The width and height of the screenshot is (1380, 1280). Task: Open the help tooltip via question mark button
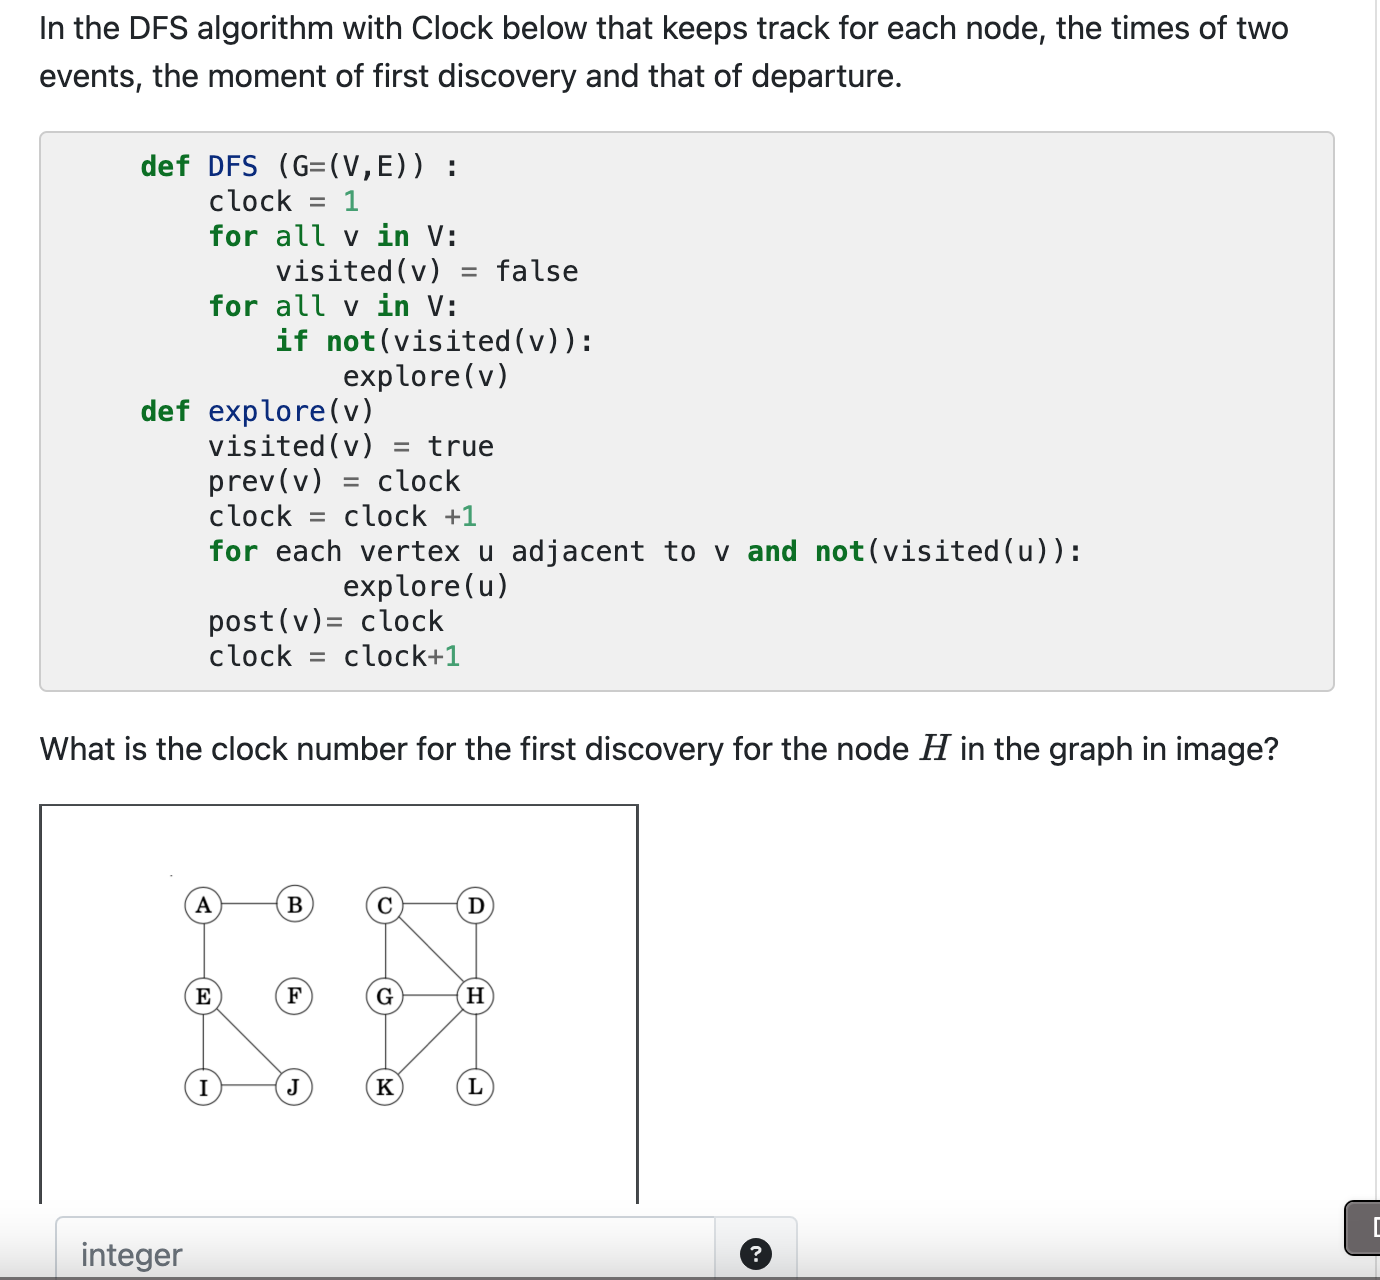tap(756, 1253)
